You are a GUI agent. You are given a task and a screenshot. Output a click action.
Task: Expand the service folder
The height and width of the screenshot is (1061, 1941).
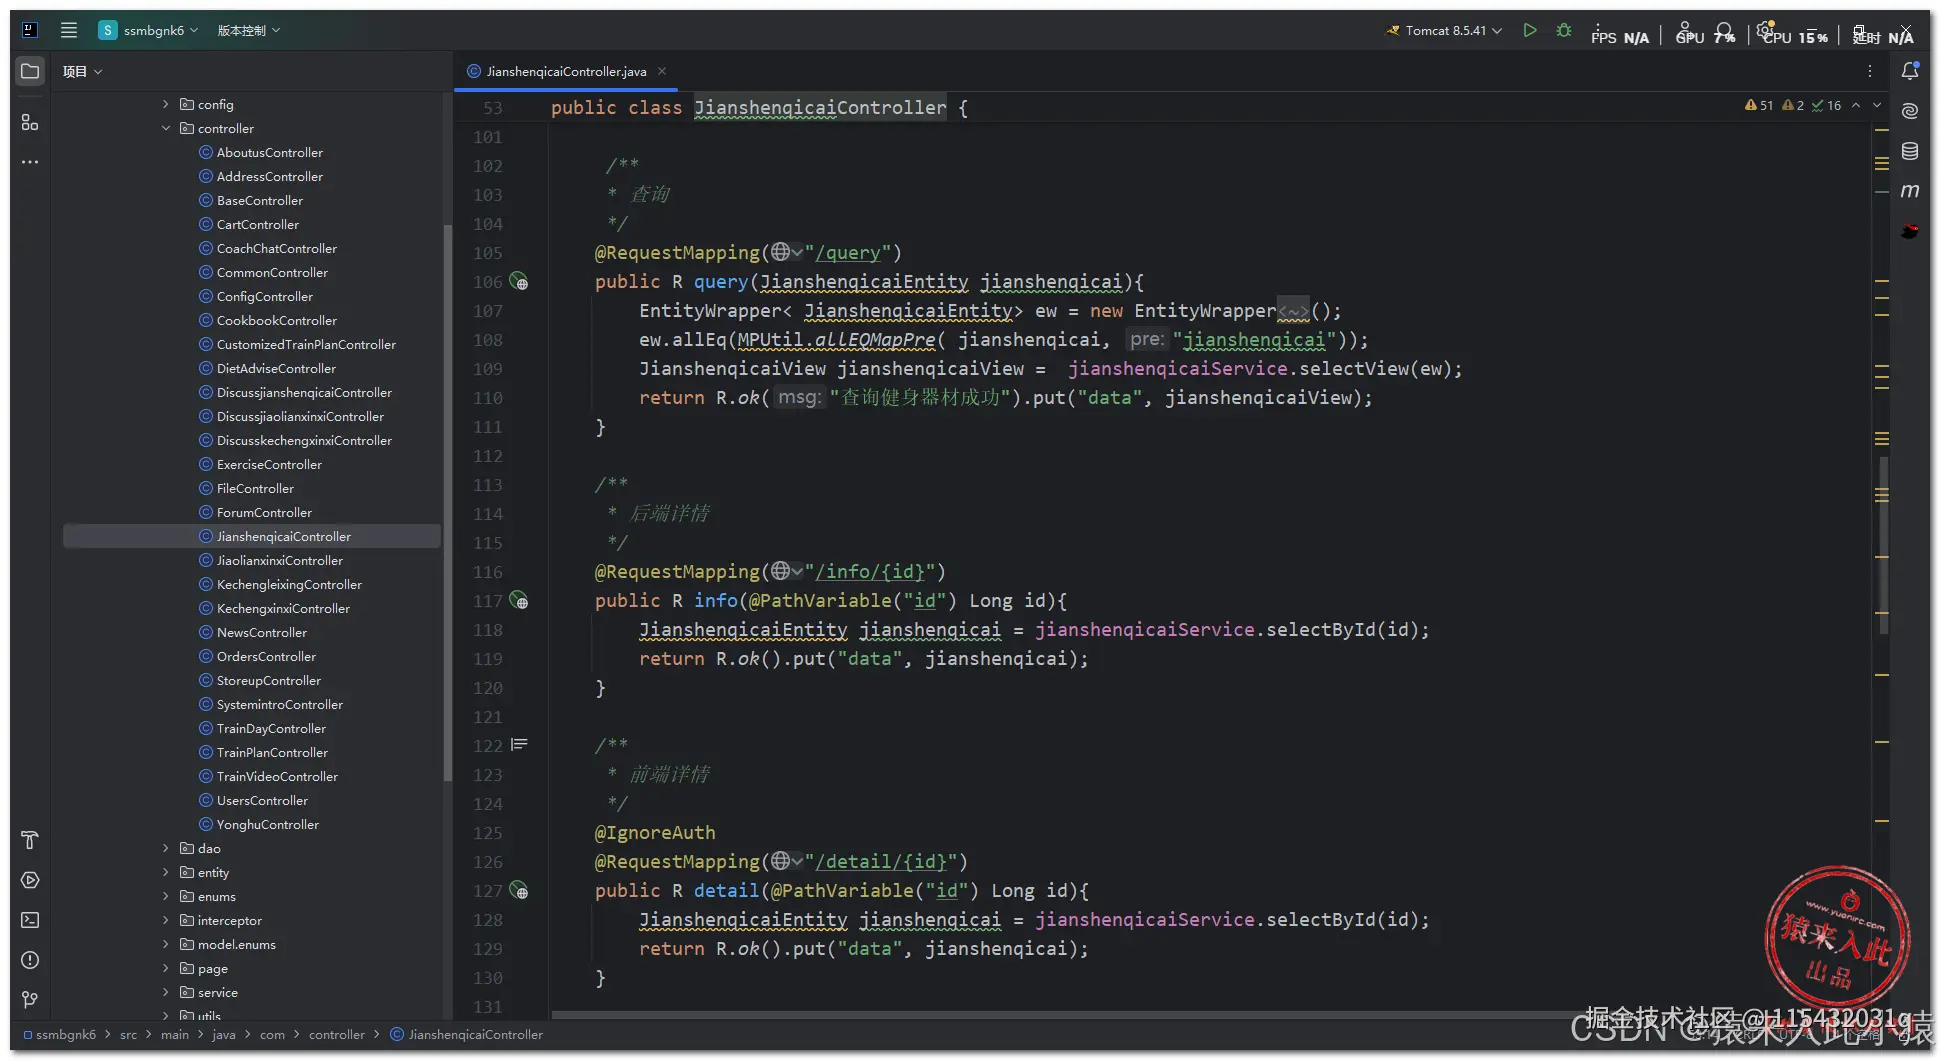click(166, 992)
